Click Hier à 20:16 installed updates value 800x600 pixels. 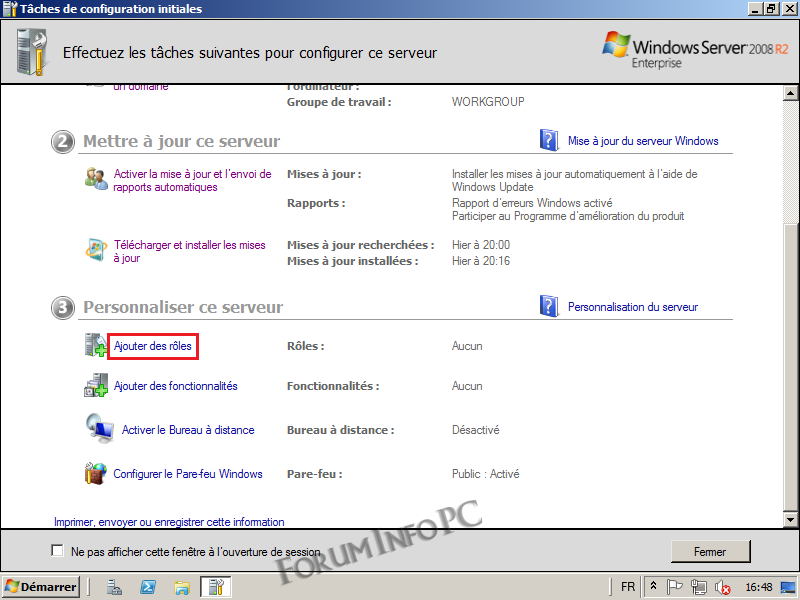click(x=481, y=261)
